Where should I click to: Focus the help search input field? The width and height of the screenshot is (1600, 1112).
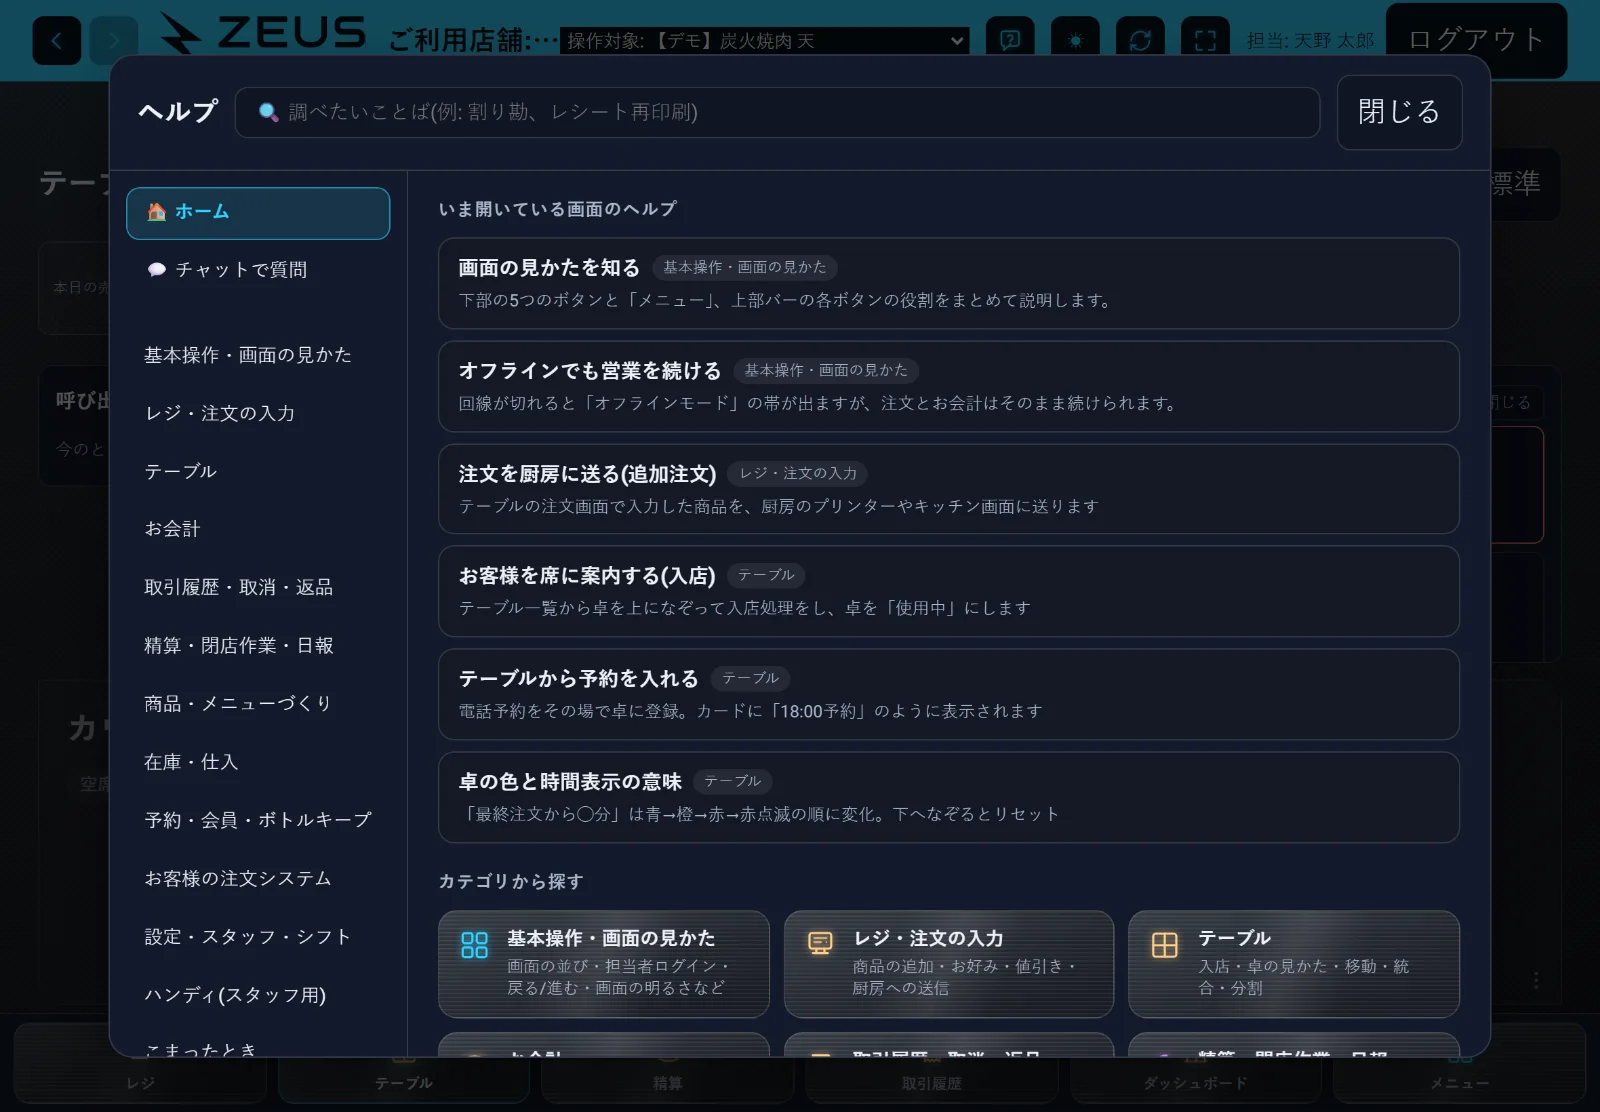tap(777, 112)
